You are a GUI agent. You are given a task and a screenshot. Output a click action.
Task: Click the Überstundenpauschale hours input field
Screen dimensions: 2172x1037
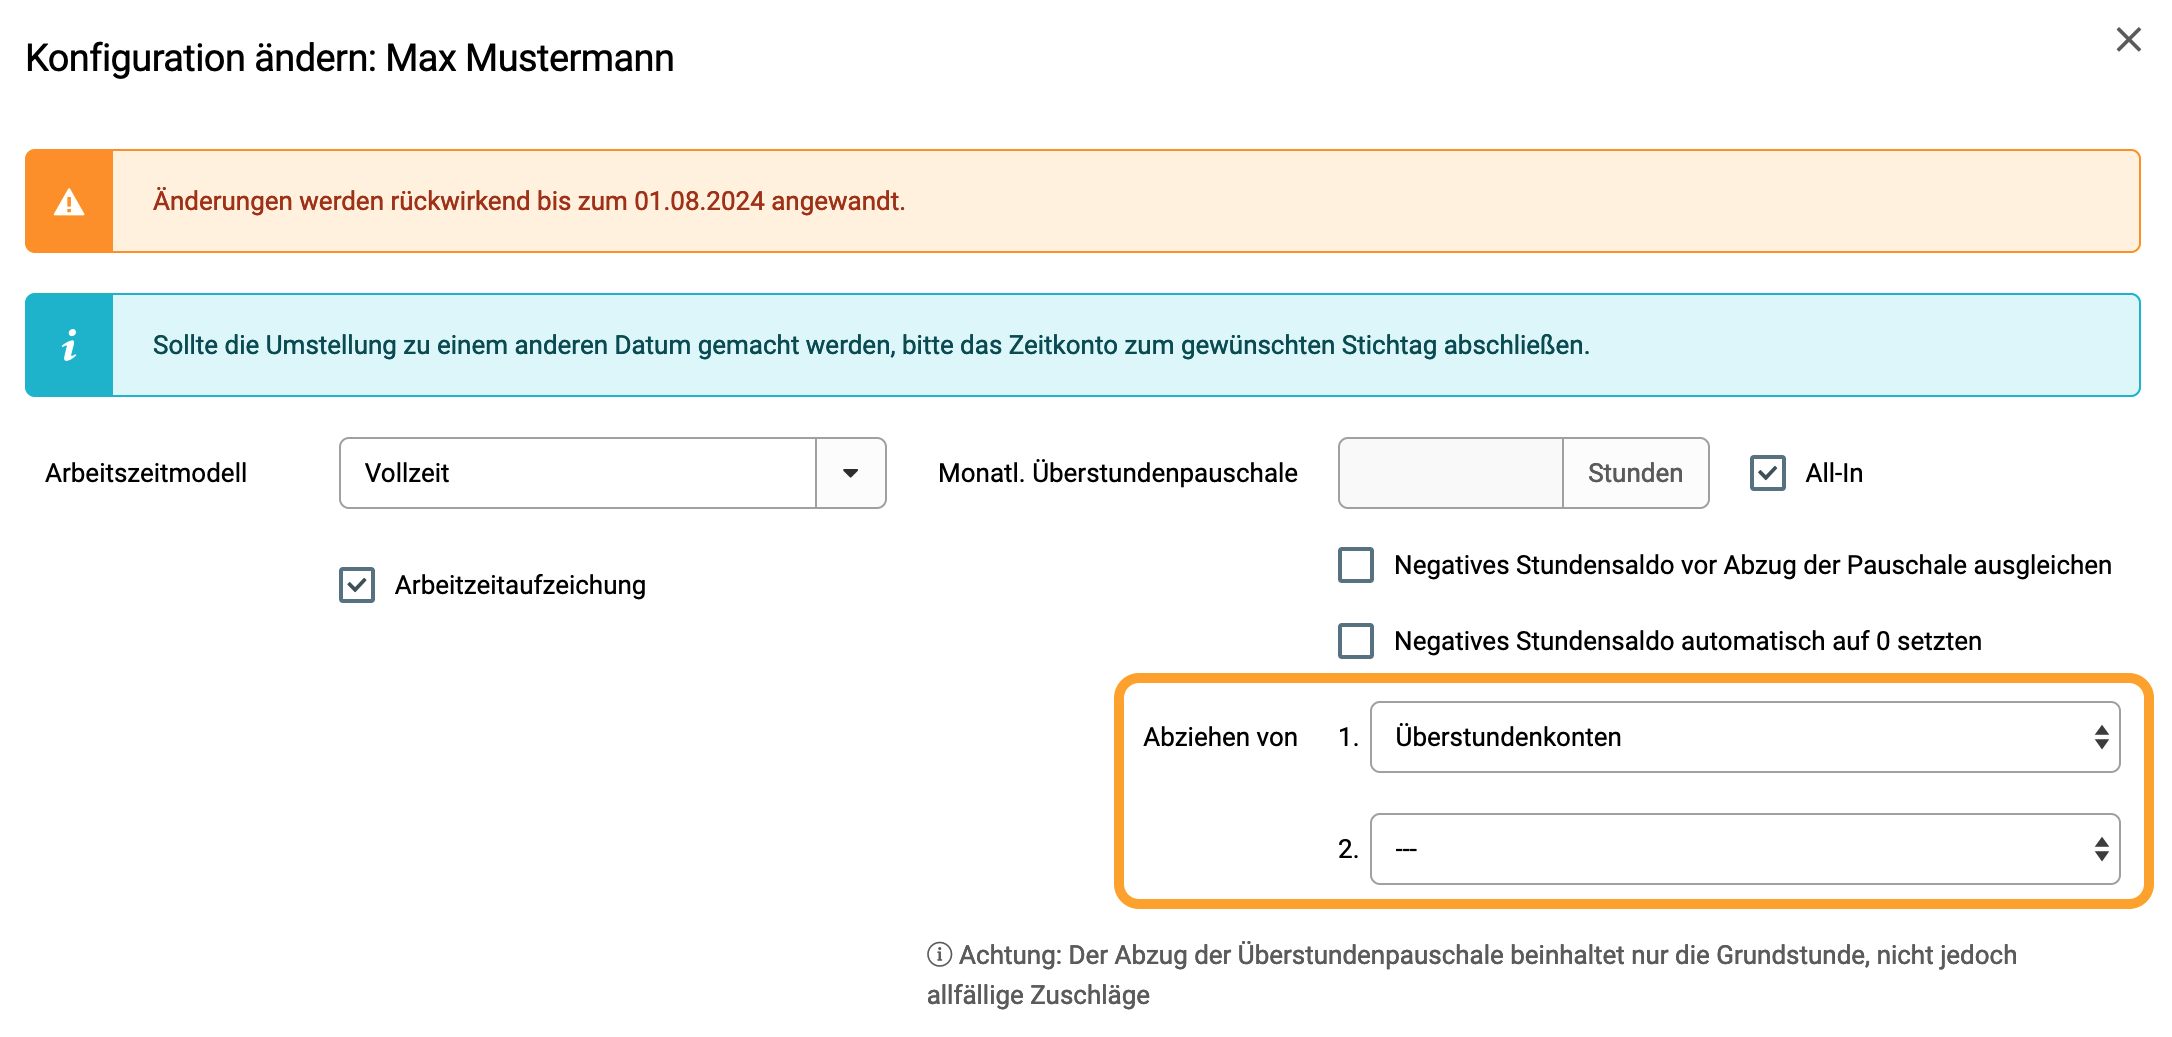tap(1451, 473)
